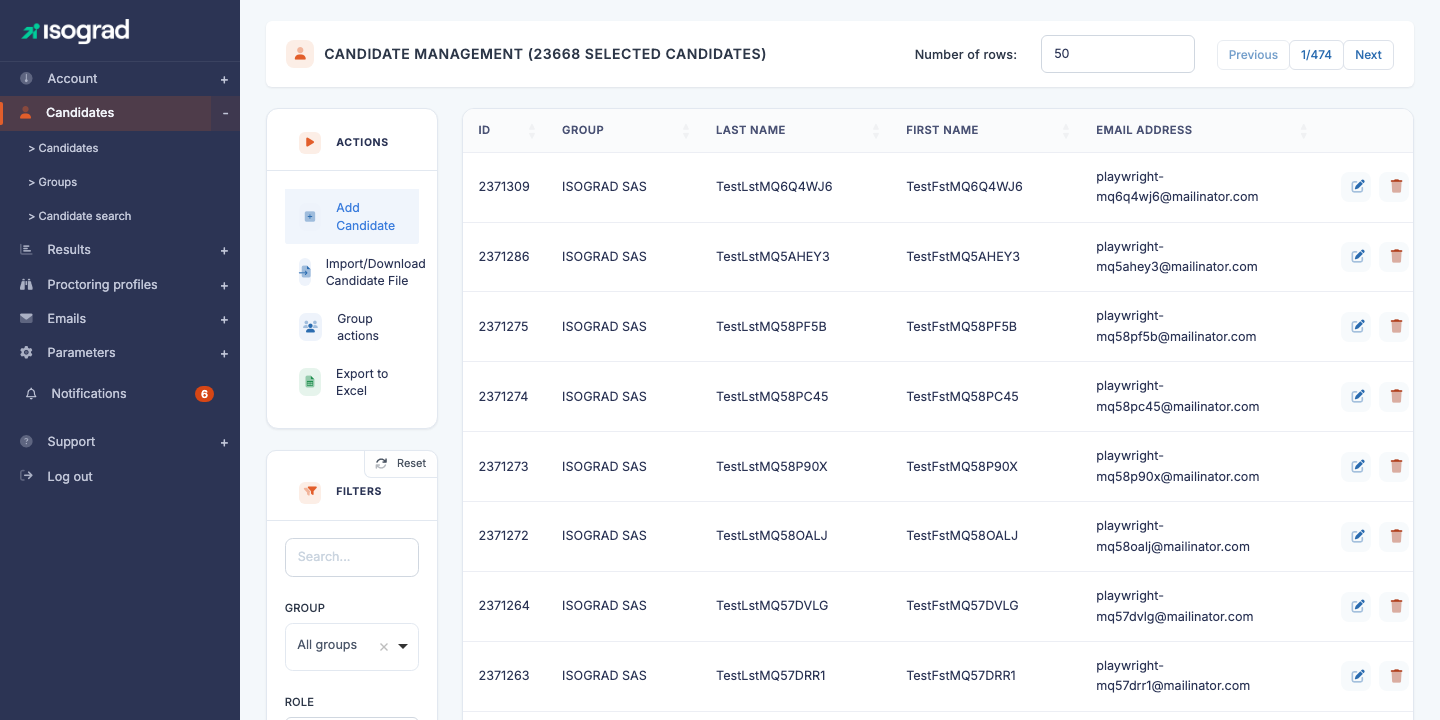The width and height of the screenshot is (1440, 720).
Task: Delete candidate 2371273 with trash icon
Action: [x=1396, y=466]
